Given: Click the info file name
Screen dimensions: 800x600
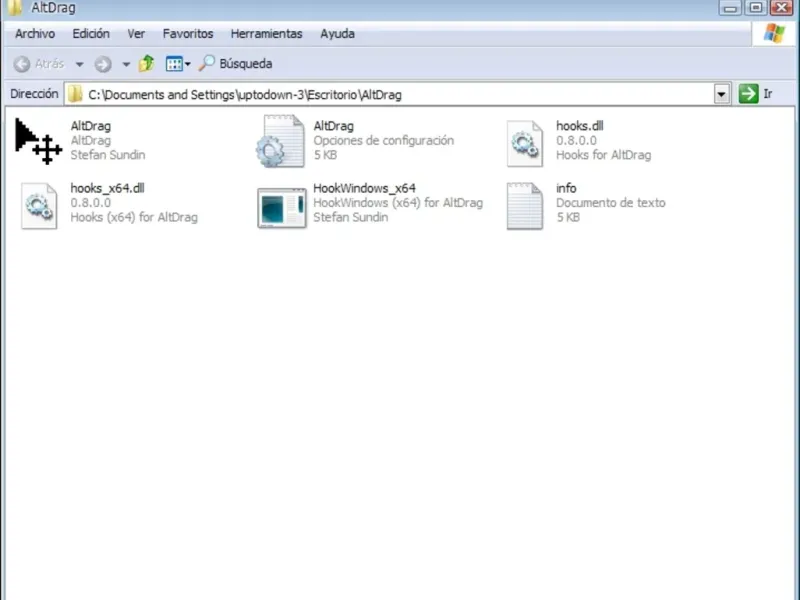Looking at the screenshot, I should click(566, 188).
